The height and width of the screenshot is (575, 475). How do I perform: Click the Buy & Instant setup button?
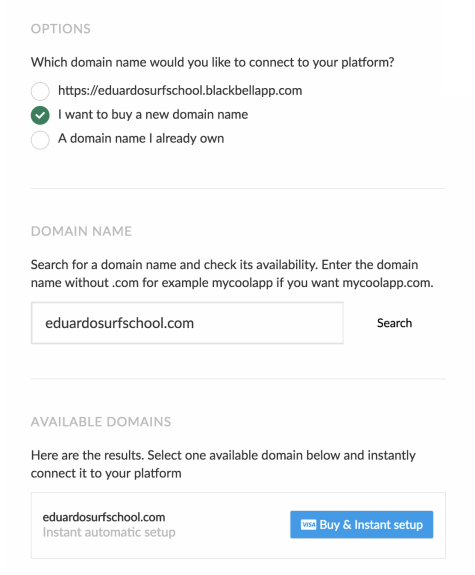click(x=361, y=524)
